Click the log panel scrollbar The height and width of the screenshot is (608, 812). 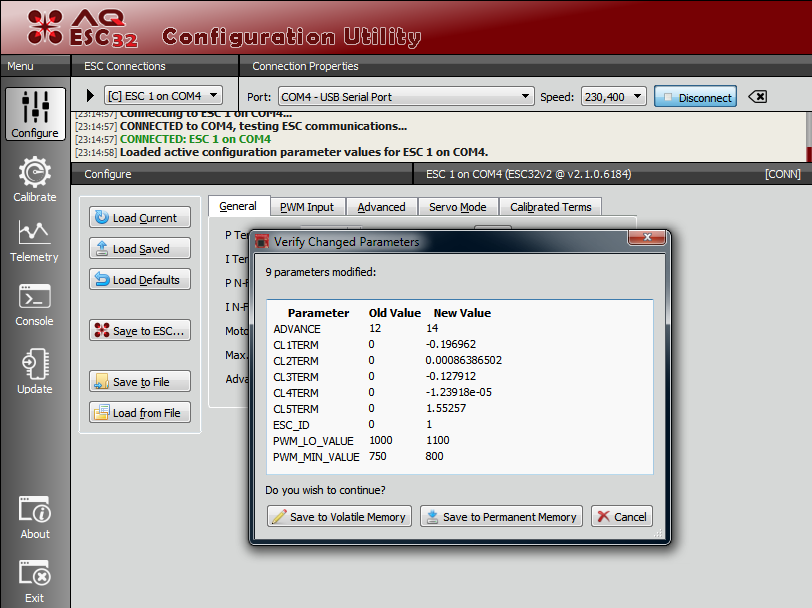click(808, 137)
